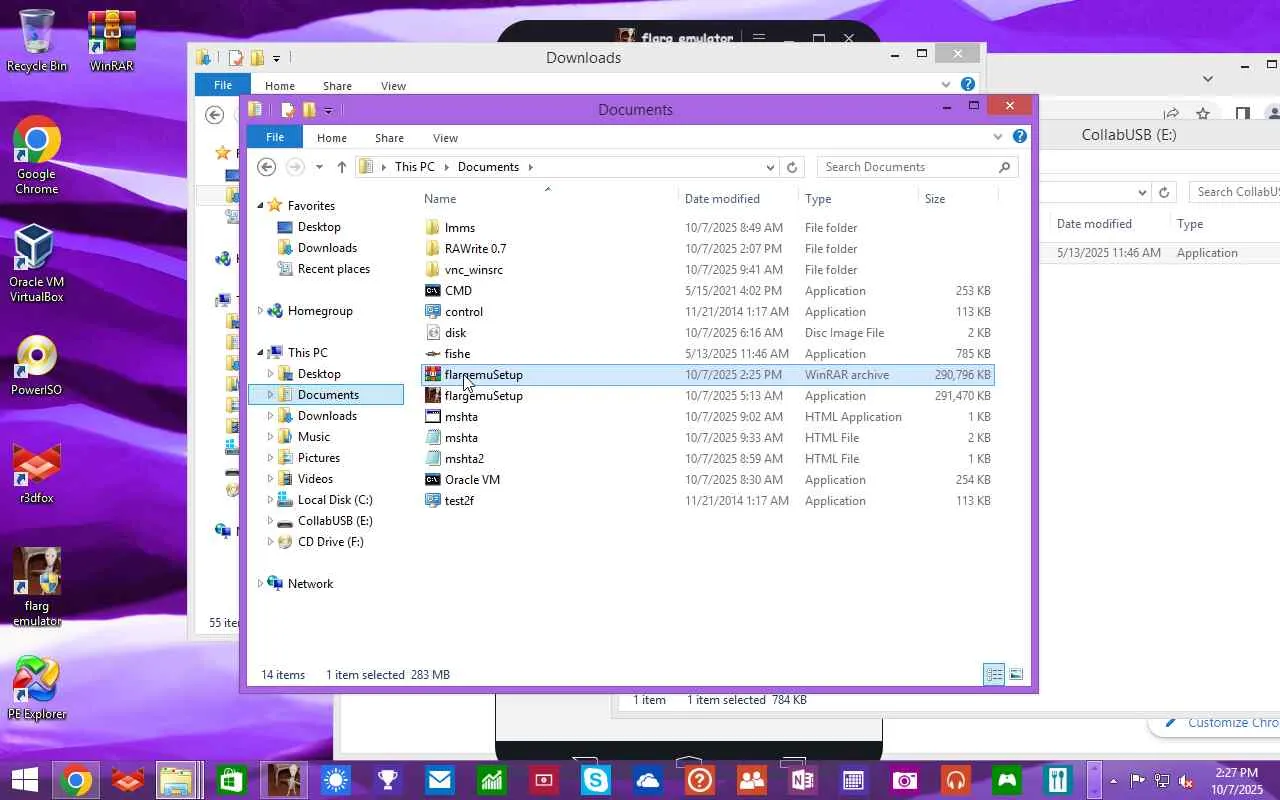Select the flarg emulator desktop icon
1280x800 pixels.
(x=37, y=588)
